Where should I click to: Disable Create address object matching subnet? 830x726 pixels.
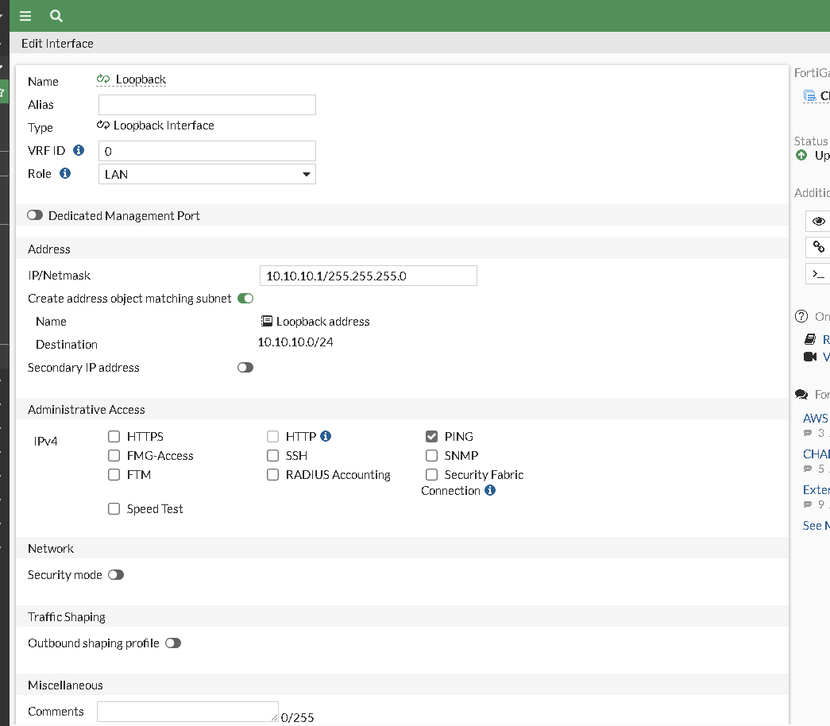(x=246, y=298)
